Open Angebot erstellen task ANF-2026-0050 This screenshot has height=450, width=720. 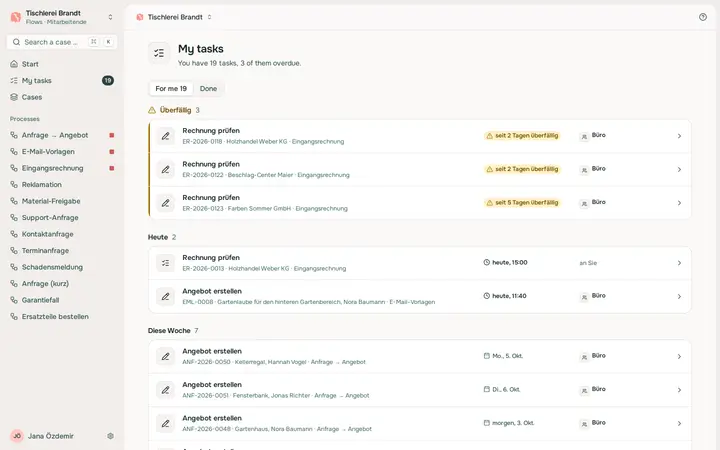pos(420,356)
